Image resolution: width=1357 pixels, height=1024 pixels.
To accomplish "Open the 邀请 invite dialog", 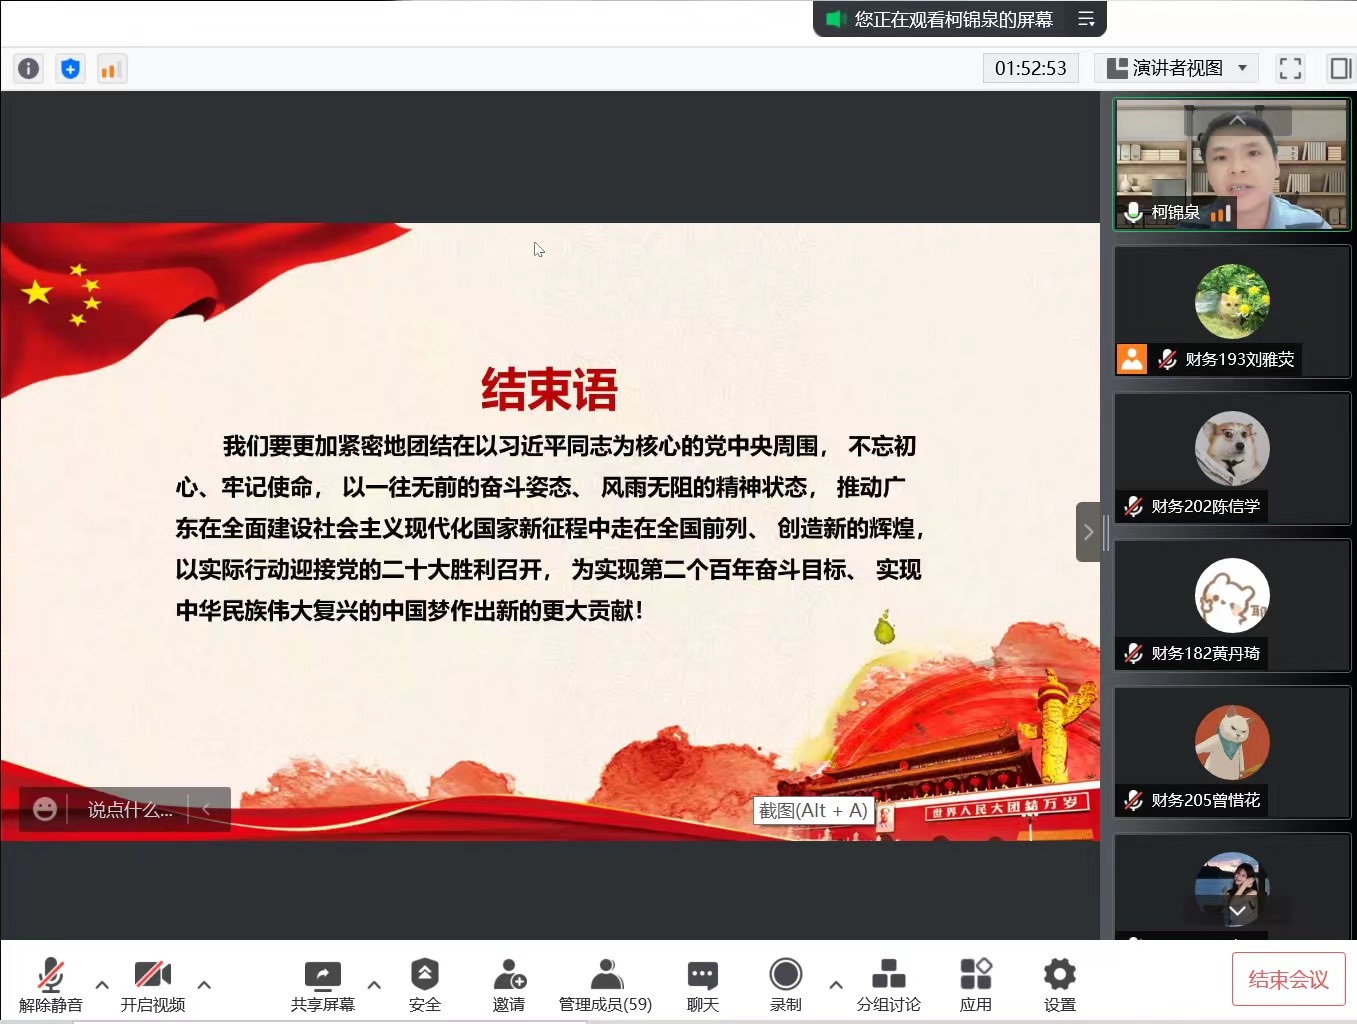I will (508, 985).
